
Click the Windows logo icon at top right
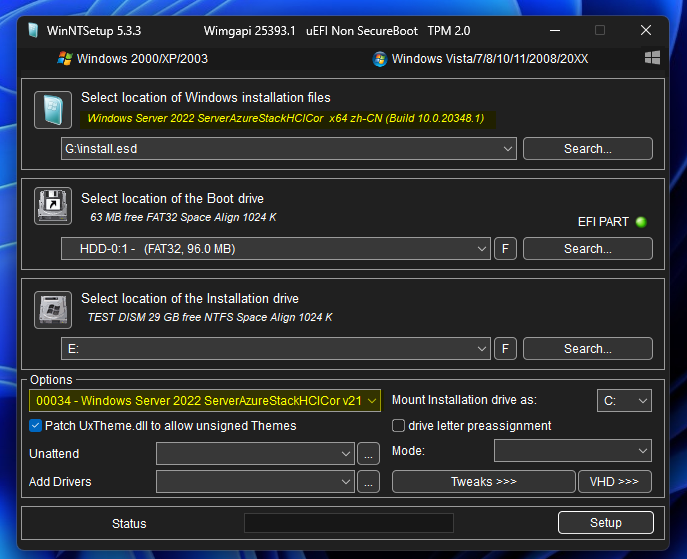pyautogui.click(x=652, y=57)
